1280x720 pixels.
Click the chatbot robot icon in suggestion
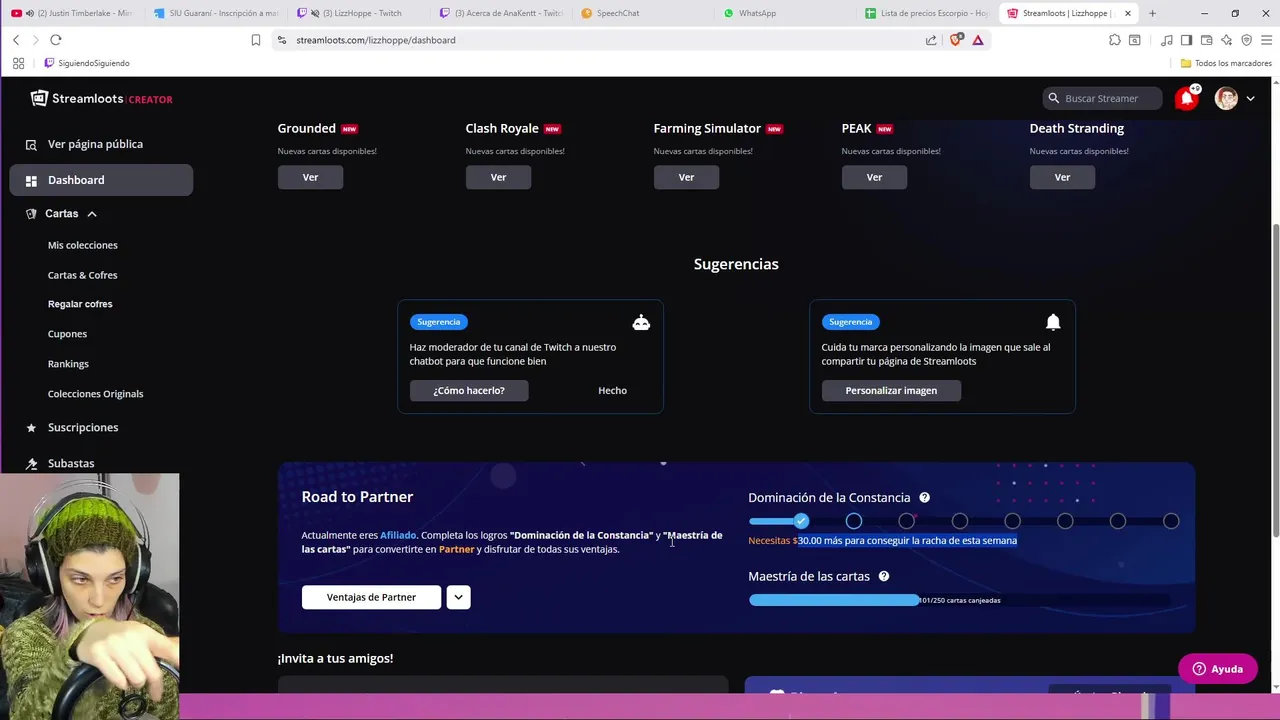[x=641, y=322]
